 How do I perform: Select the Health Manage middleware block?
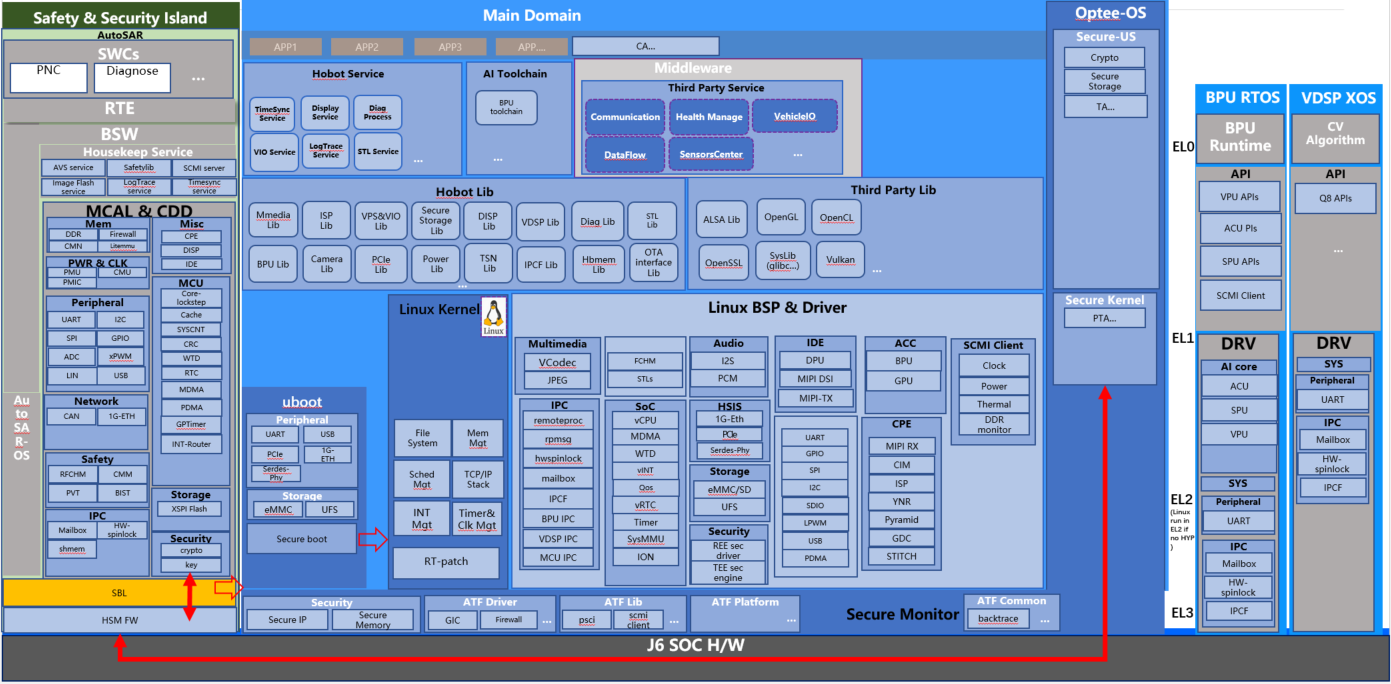[x=709, y=117]
